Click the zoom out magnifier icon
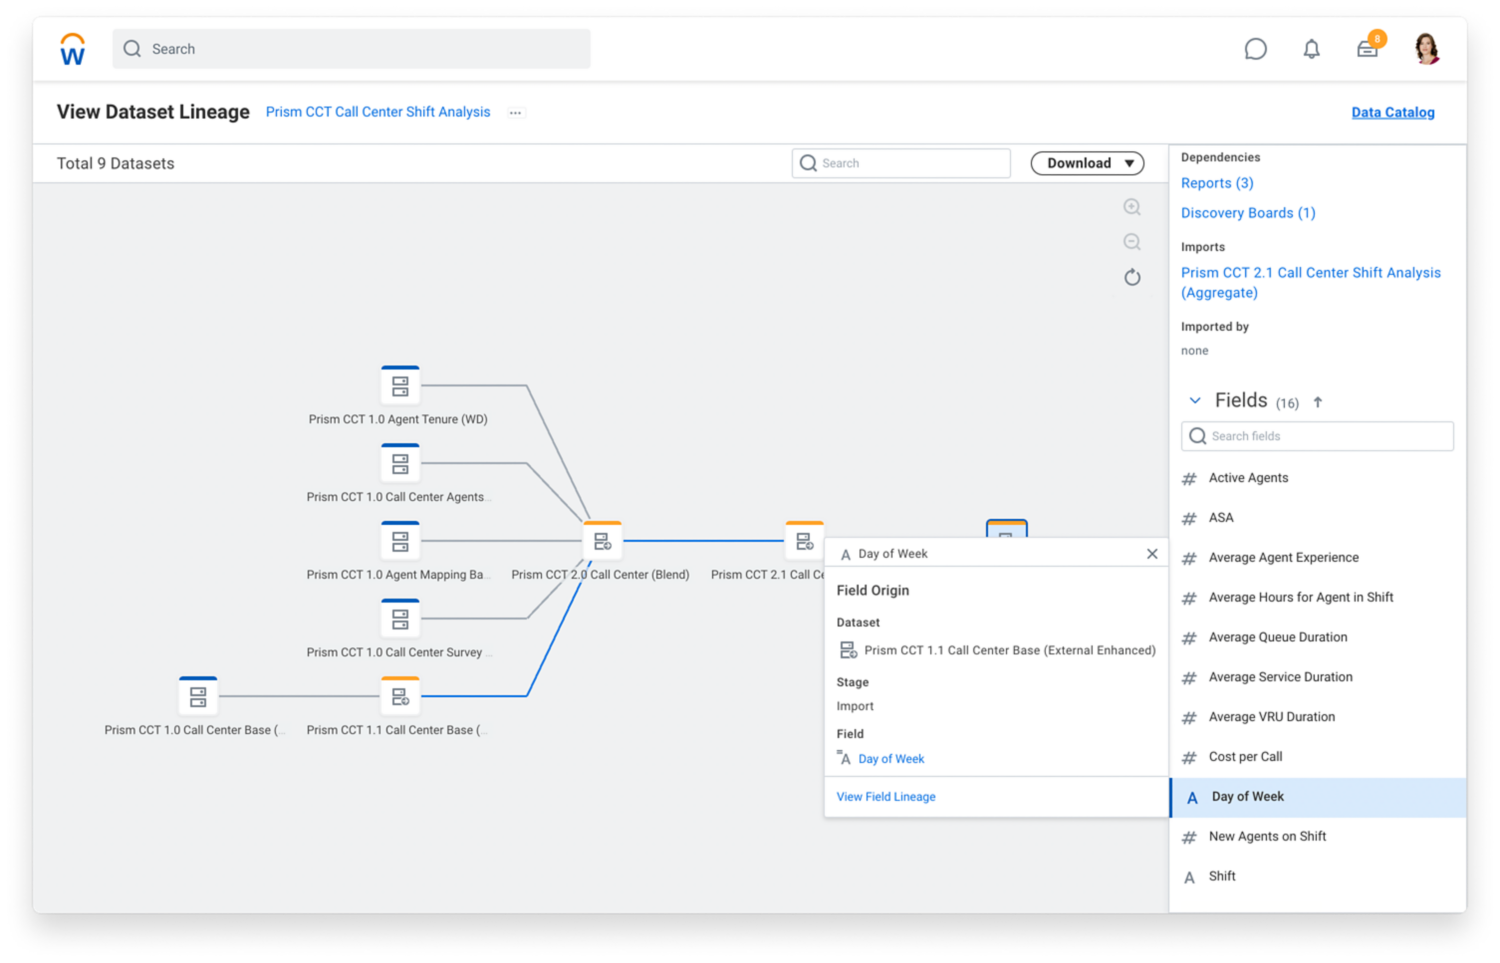The image size is (1500, 963). point(1132,242)
